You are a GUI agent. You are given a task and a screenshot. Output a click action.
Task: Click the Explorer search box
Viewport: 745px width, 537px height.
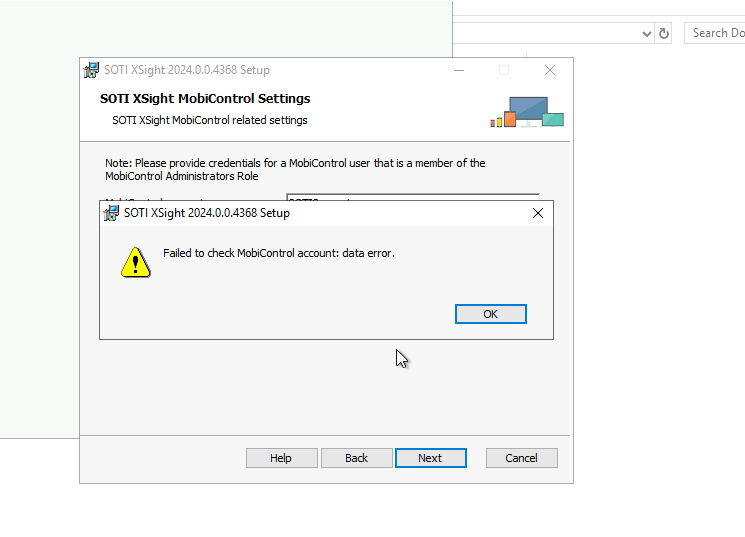point(715,33)
